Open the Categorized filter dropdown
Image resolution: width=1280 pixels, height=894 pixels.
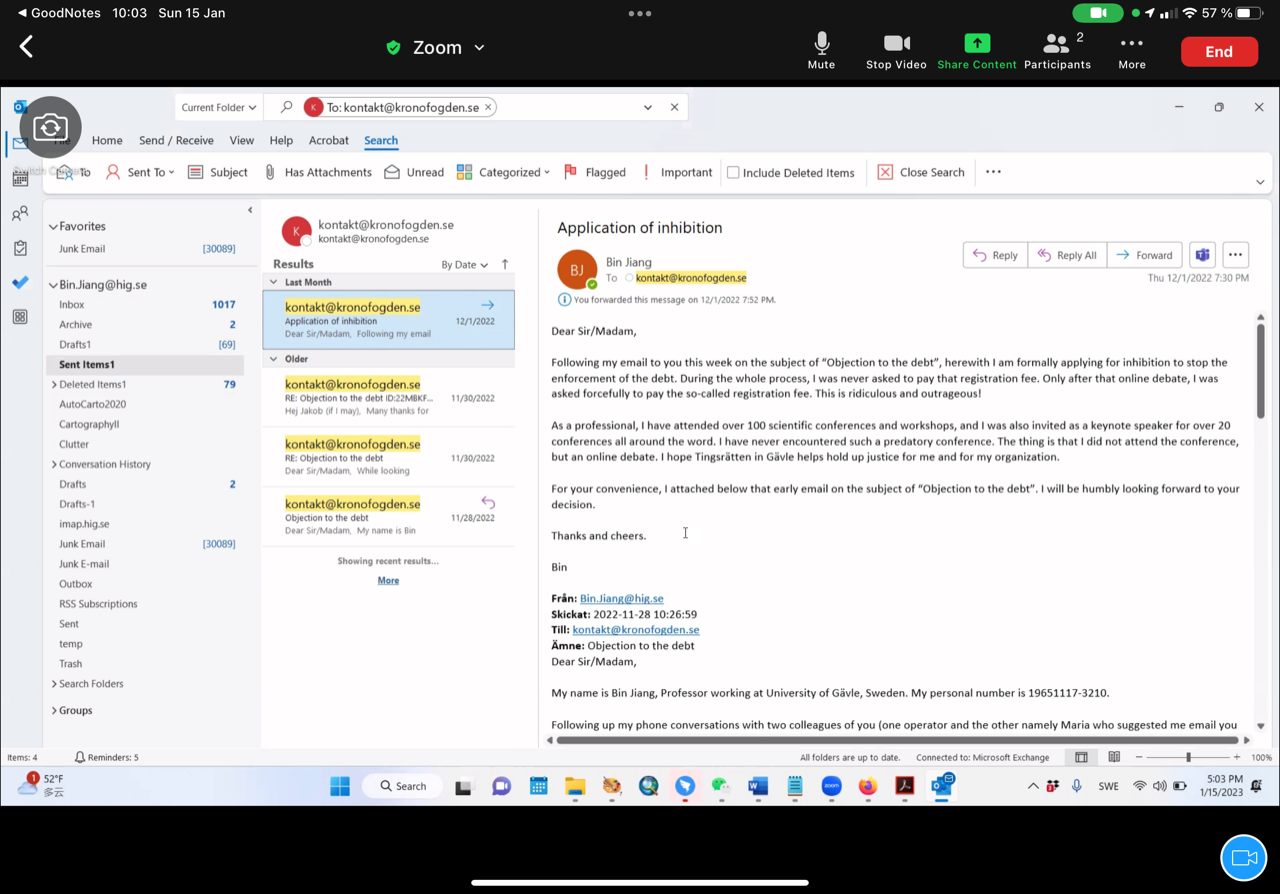tap(503, 172)
